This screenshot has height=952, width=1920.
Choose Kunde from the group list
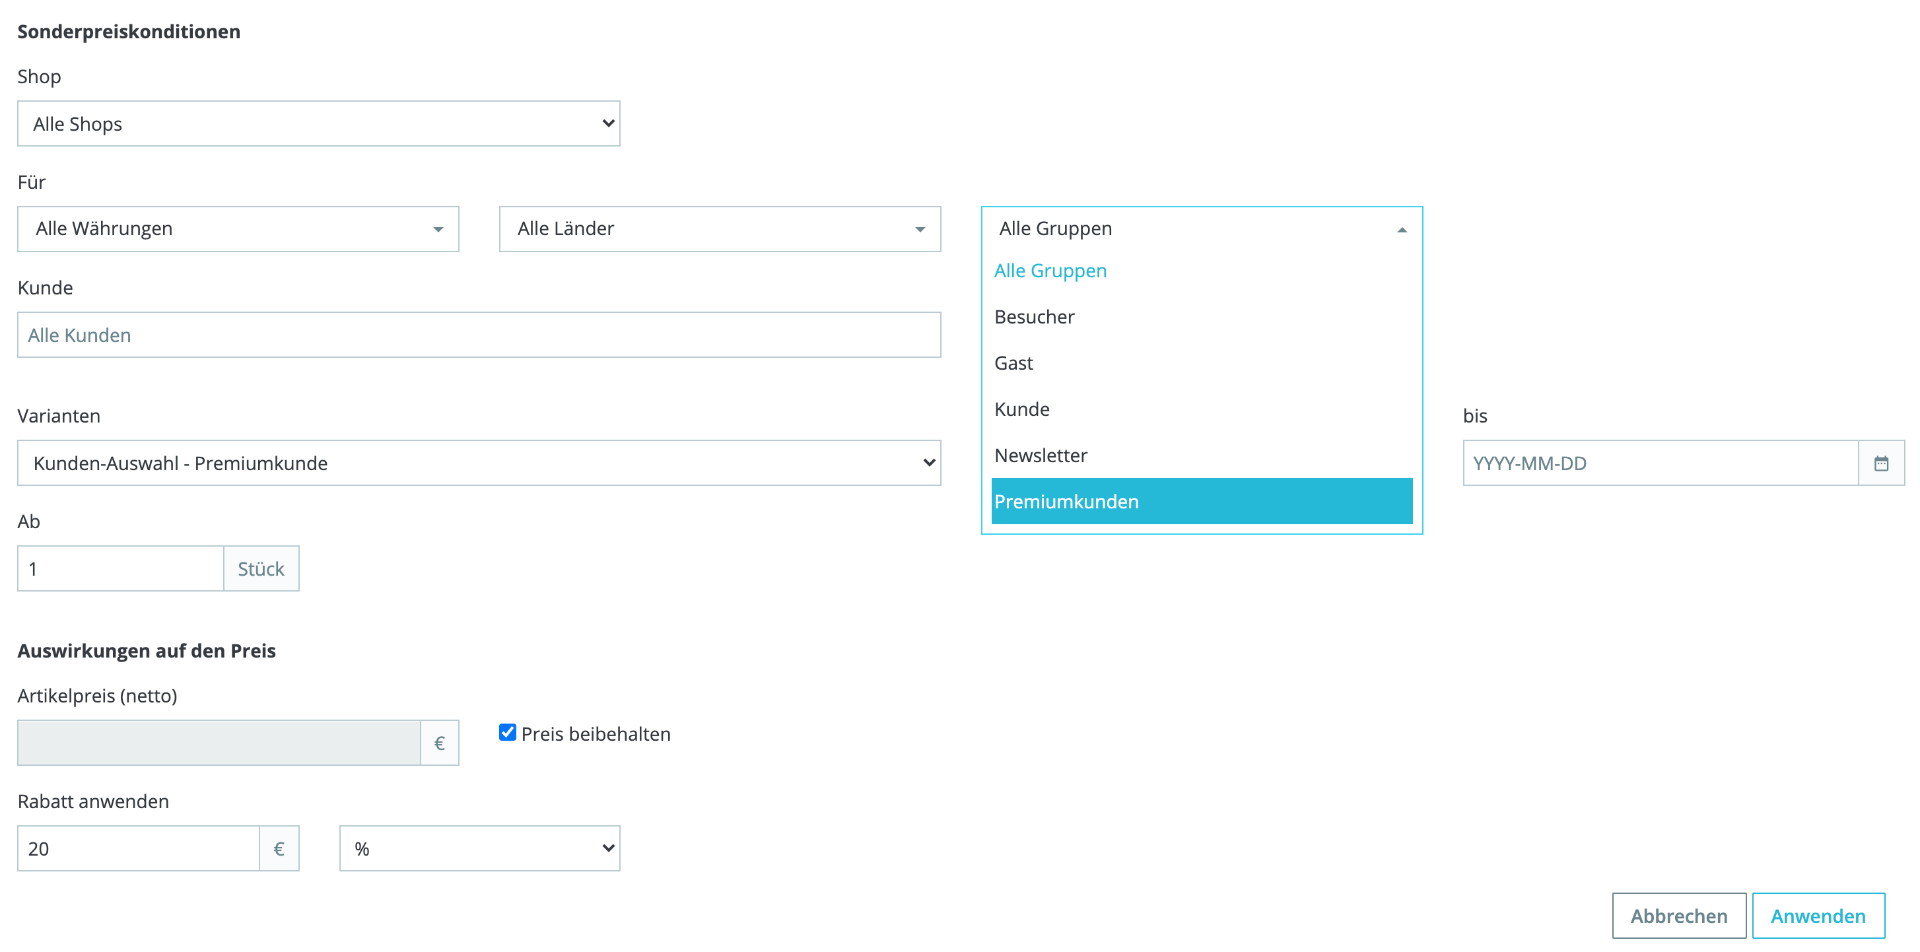click(1202, 410)
